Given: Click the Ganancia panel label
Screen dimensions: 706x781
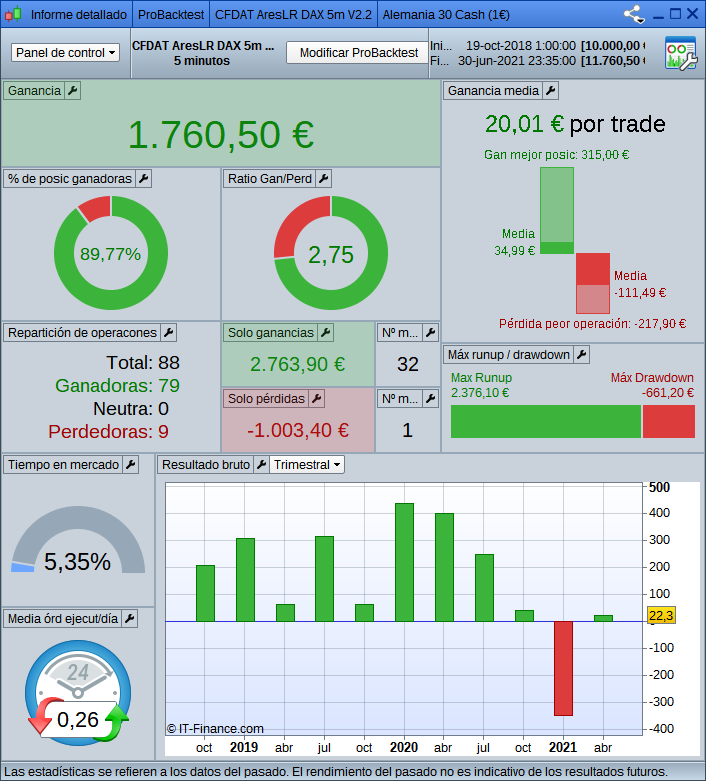Looking at the screenshot, I should (x=34, y=91).
